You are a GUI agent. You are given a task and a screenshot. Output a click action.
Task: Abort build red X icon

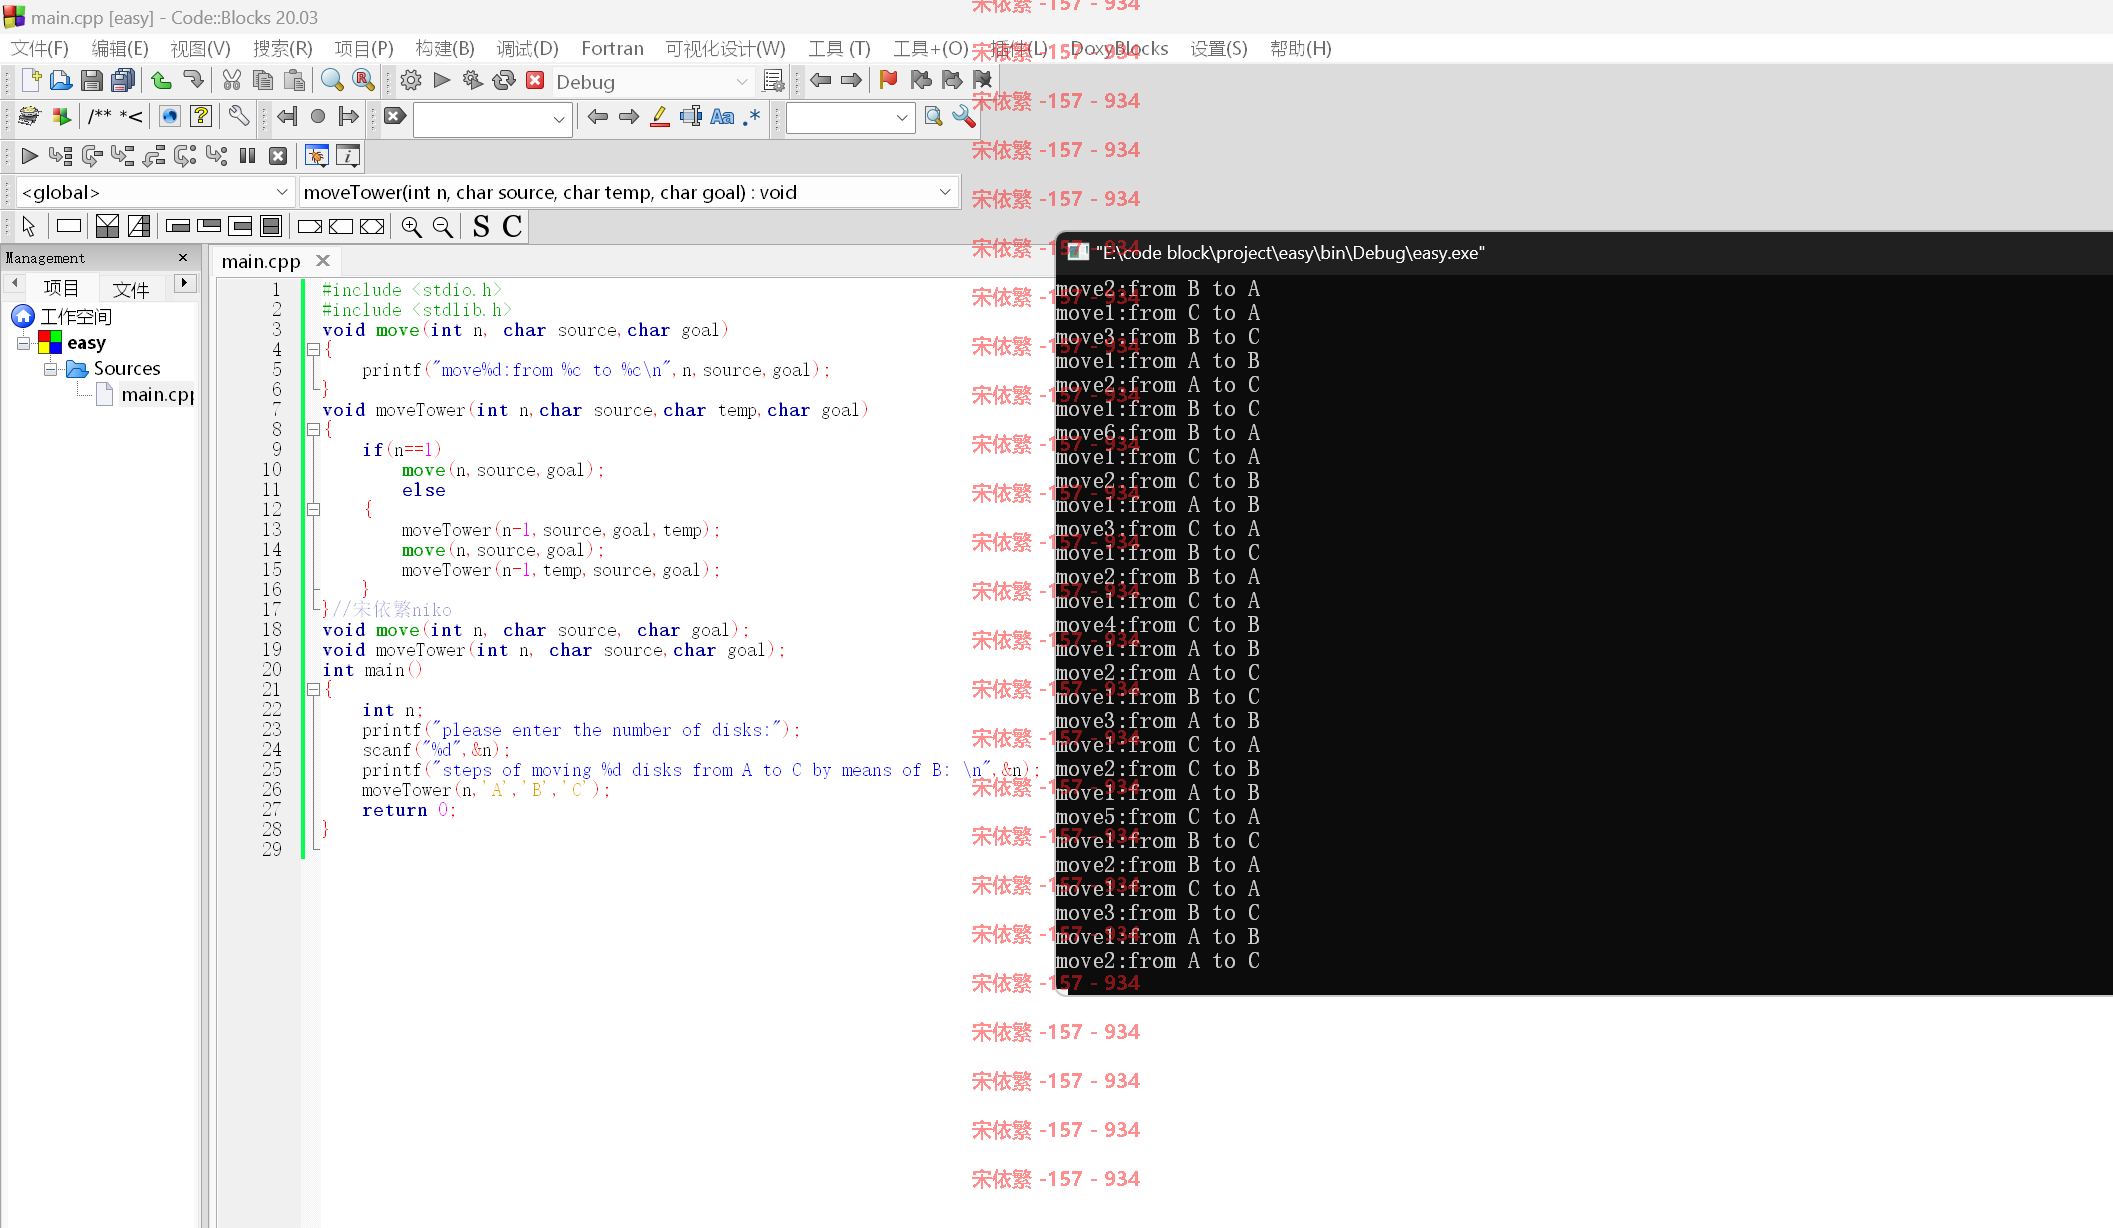coord(535,81)
